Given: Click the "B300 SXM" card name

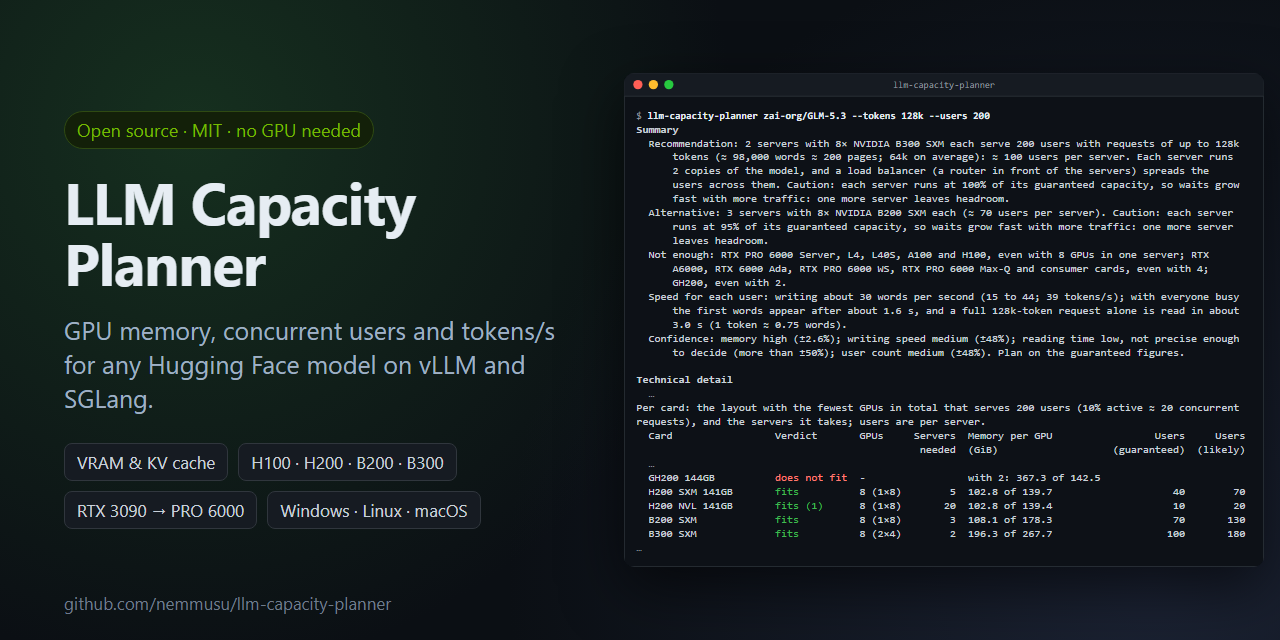Looking at the screenshot, I should (672, 534).
